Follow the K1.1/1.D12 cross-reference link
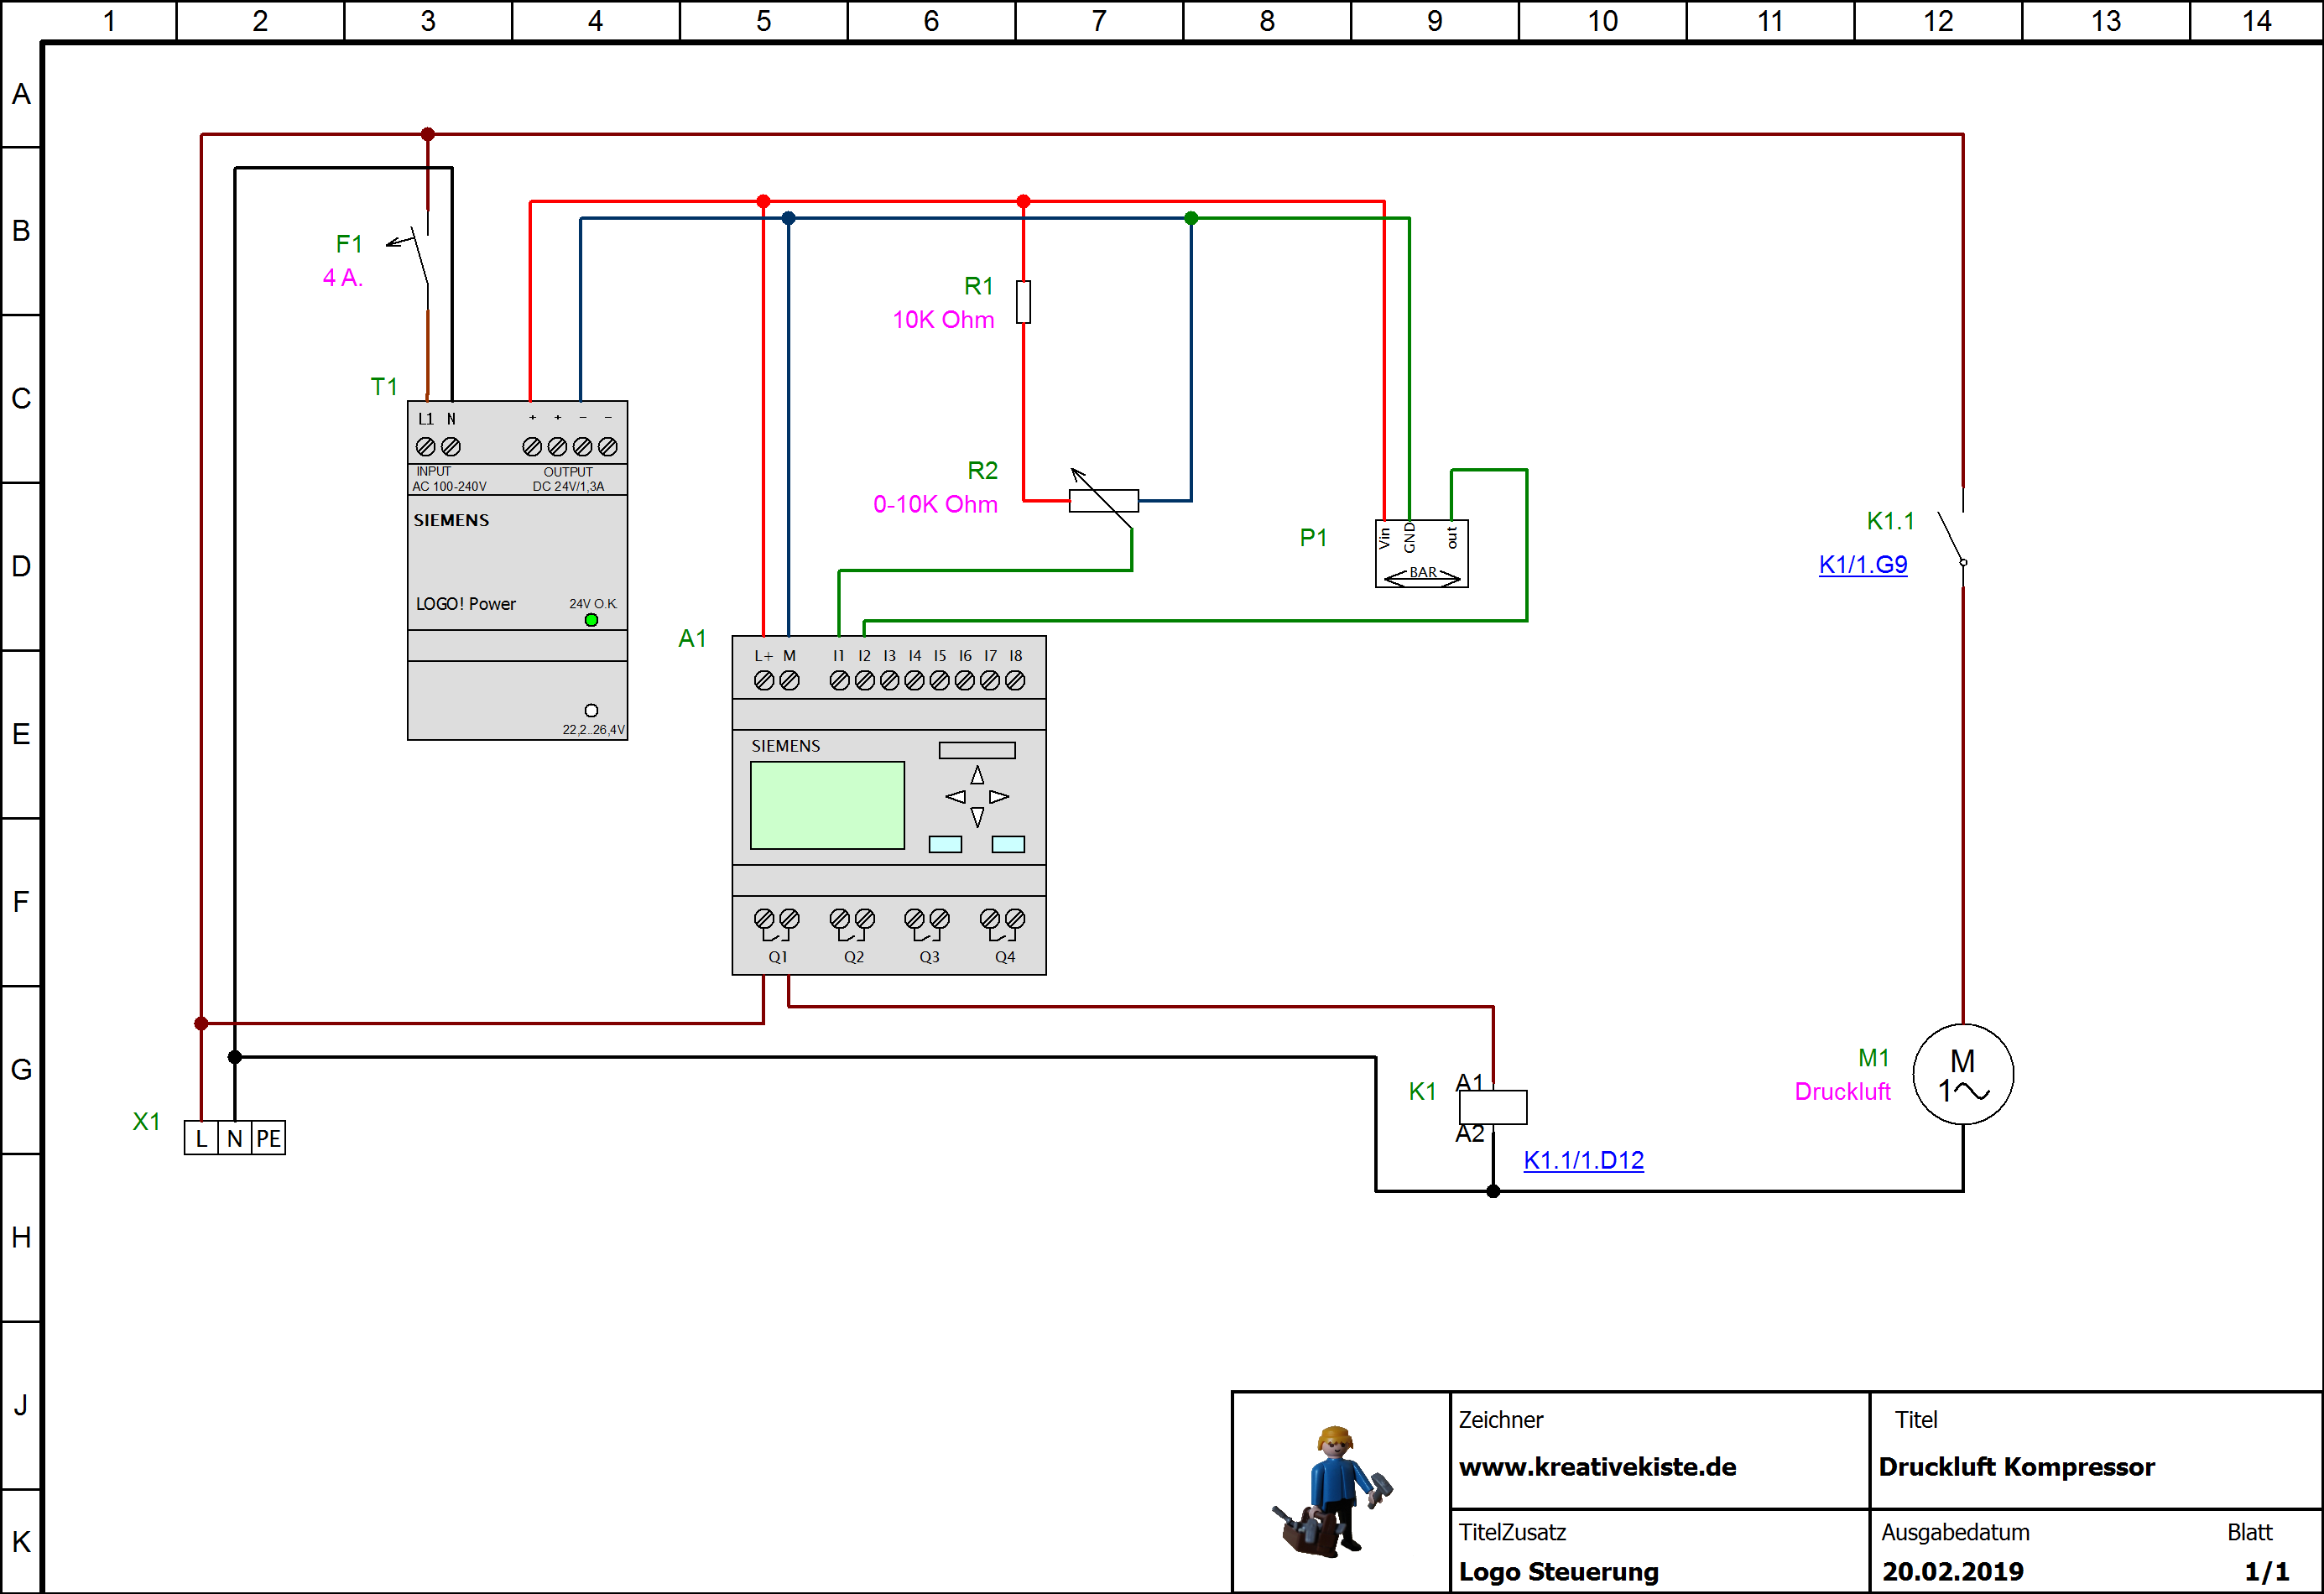Image resolution: width=2324 pixels, height=1594 pixels. pos(1583,1160)
